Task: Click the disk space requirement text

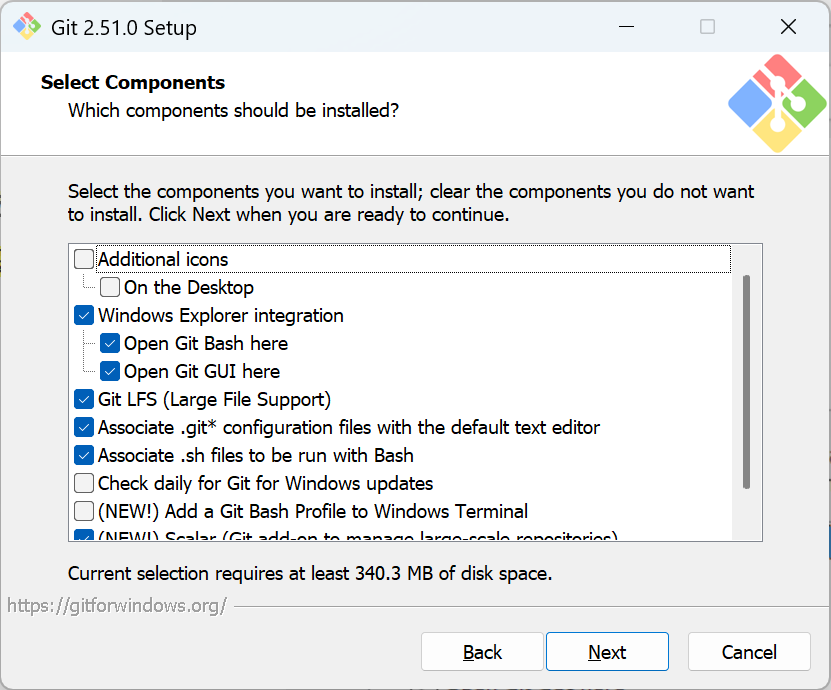Action: [310, 573]
